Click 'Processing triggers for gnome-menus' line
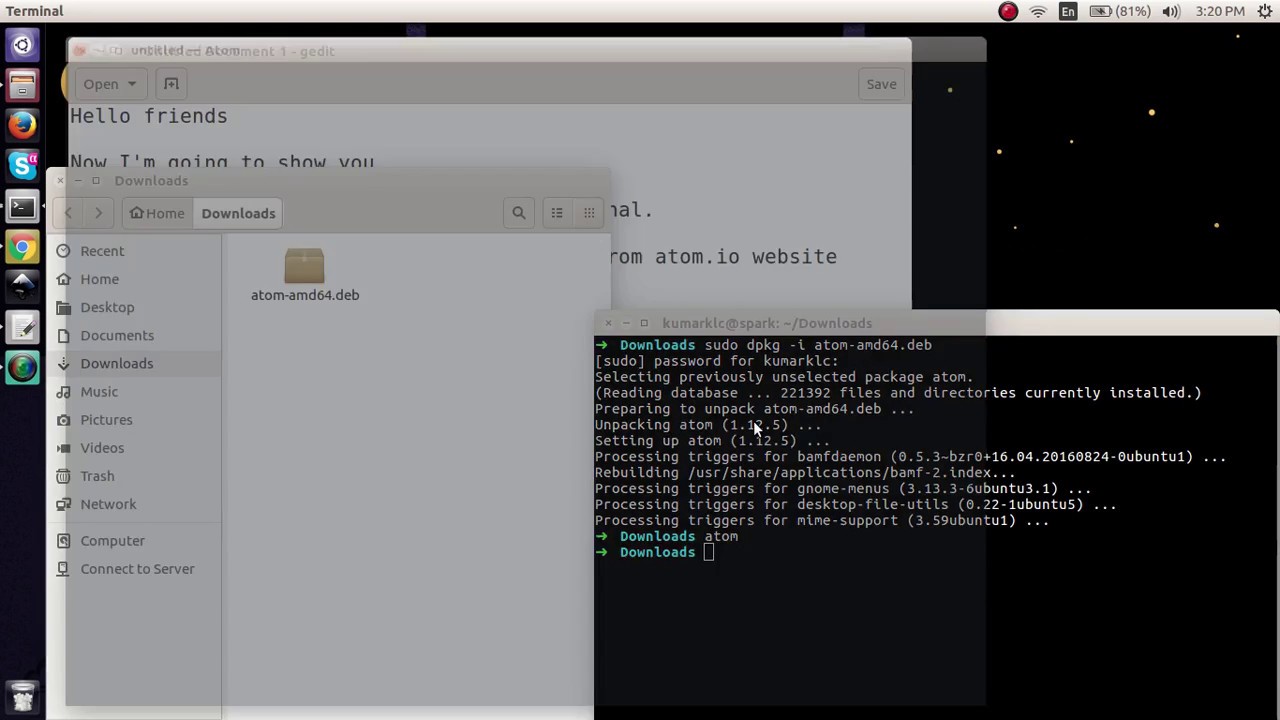The image size is (1280, 720). click(843, 489)
